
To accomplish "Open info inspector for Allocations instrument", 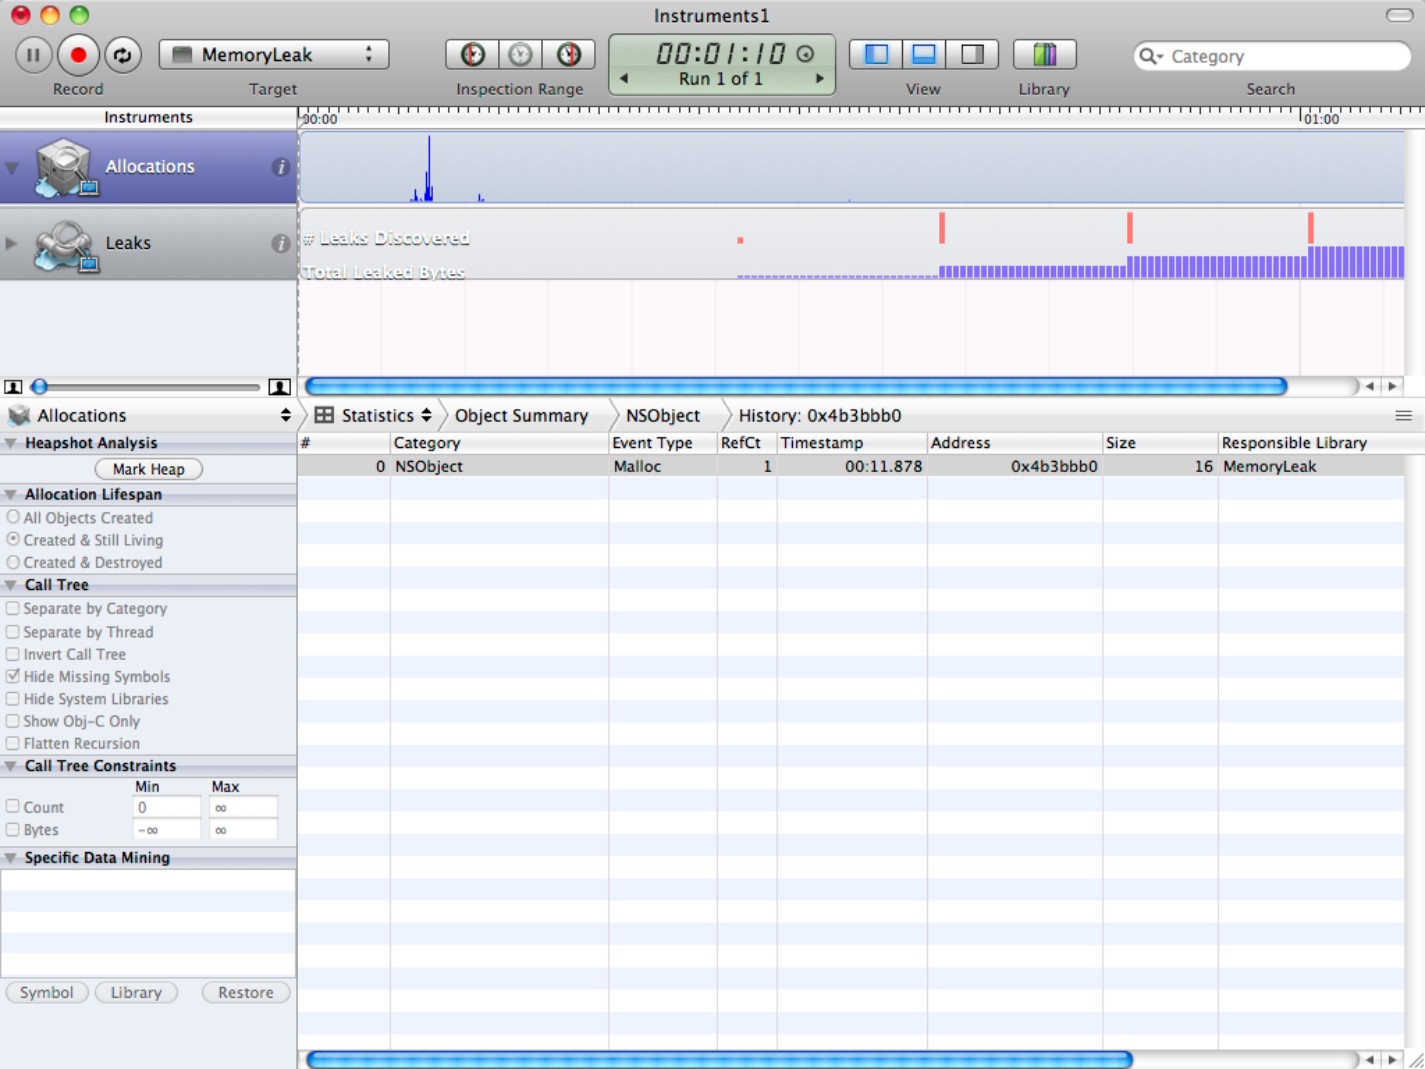I will coord(280,167).
